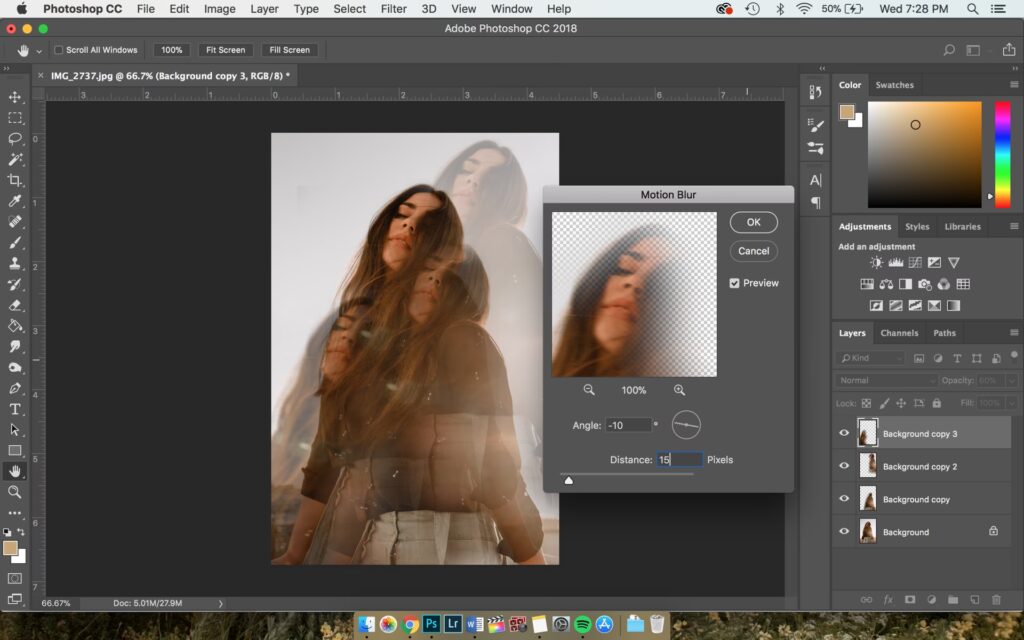The width and height of the screenshot is (1024, 640).
Task: Select the Zoom tool in toolbar
Action: [x=15, y=492]
